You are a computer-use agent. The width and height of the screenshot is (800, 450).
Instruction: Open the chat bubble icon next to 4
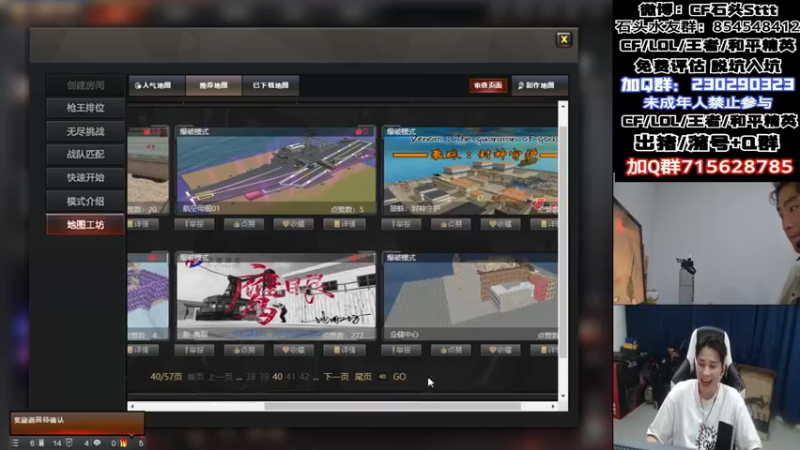click(x=96, y=443)
